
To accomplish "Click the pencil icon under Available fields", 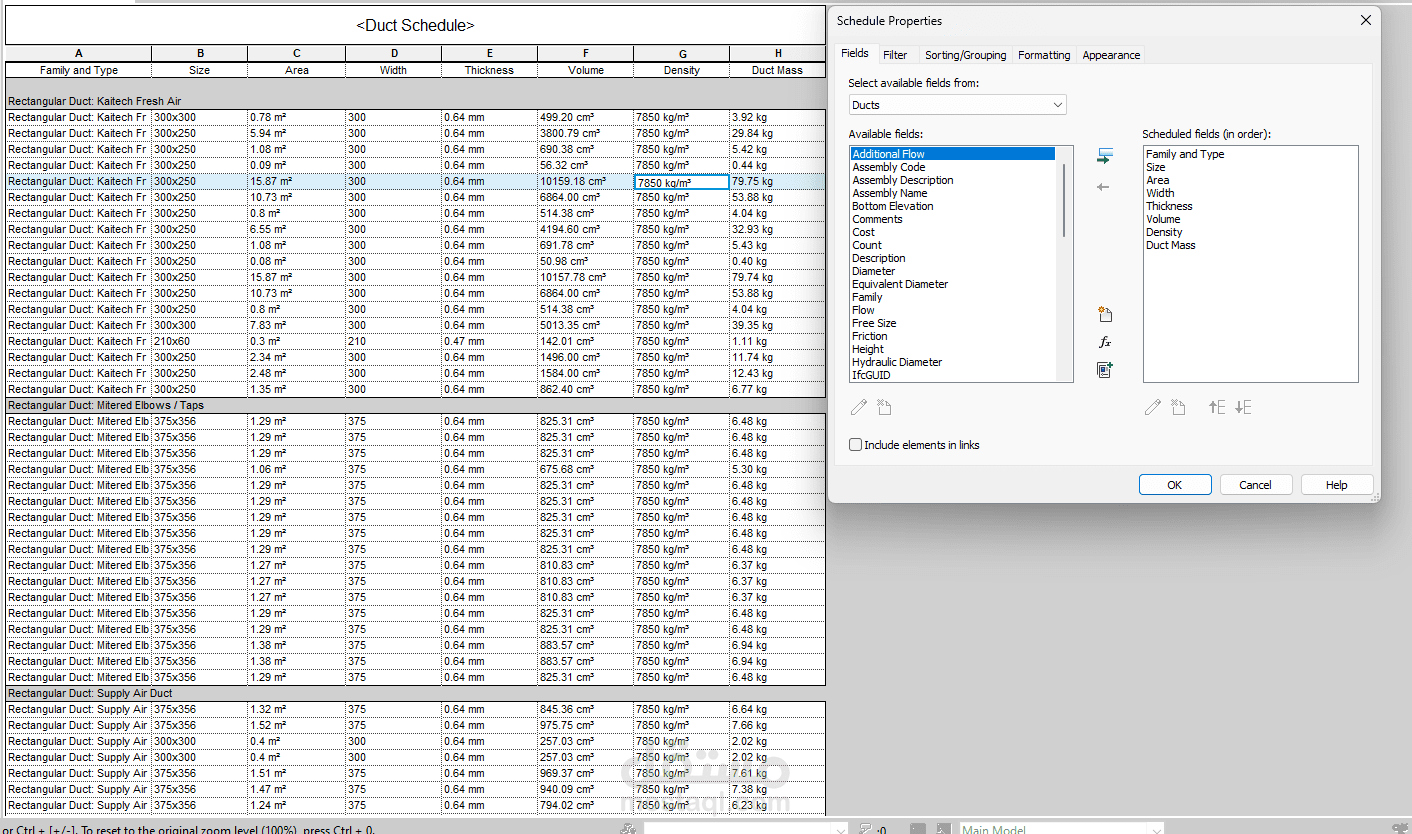I will (x=859, y=407).
